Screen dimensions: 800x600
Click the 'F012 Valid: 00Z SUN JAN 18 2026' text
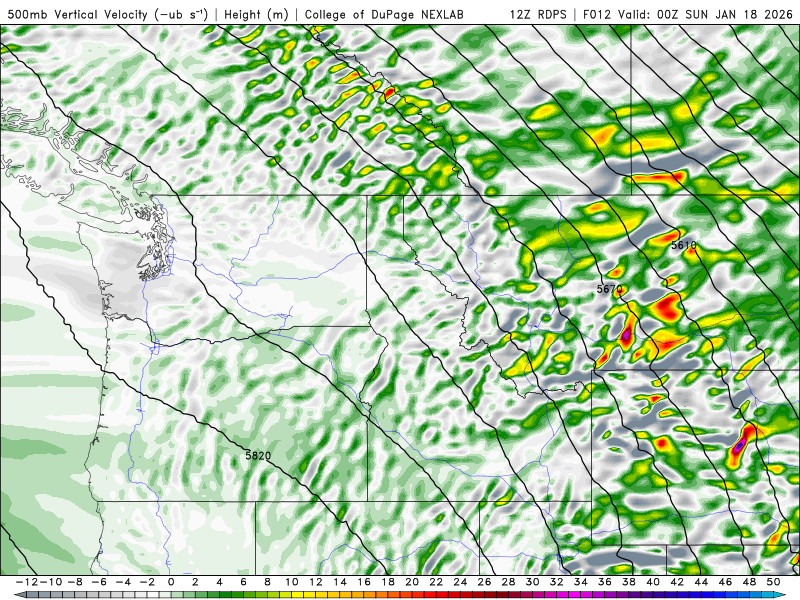tap(688, 14)
